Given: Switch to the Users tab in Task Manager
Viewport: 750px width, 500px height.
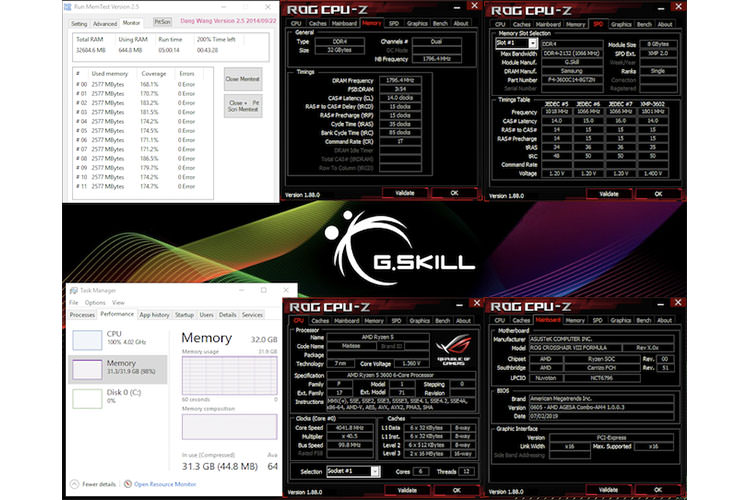Looking at the screenshot, I should click(206, 315).
